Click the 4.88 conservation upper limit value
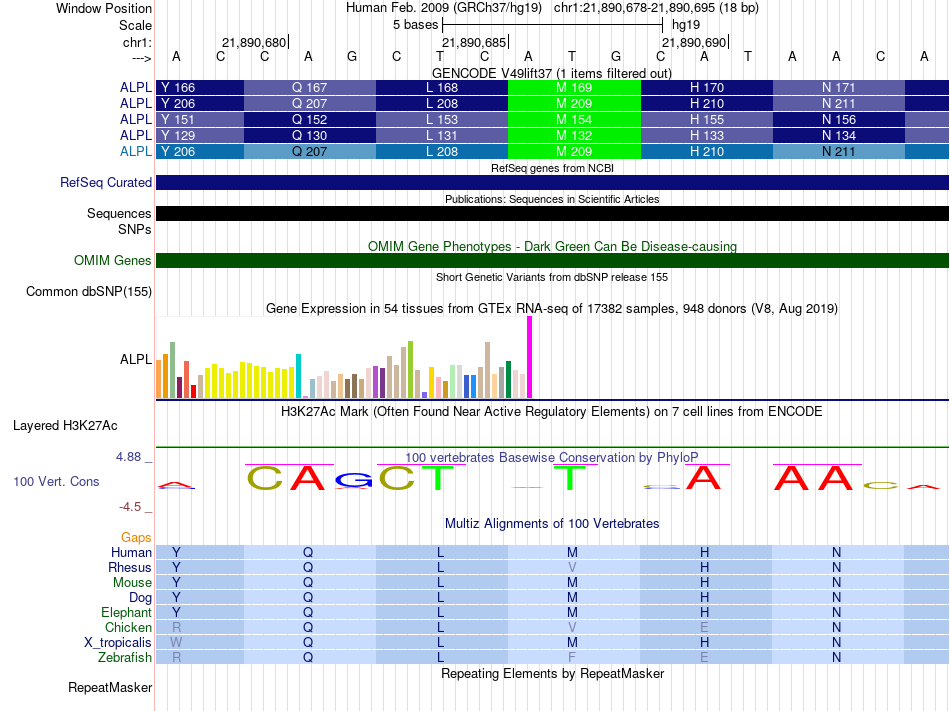Viewport: 950px width, 711px height. (x=128, y=457)
